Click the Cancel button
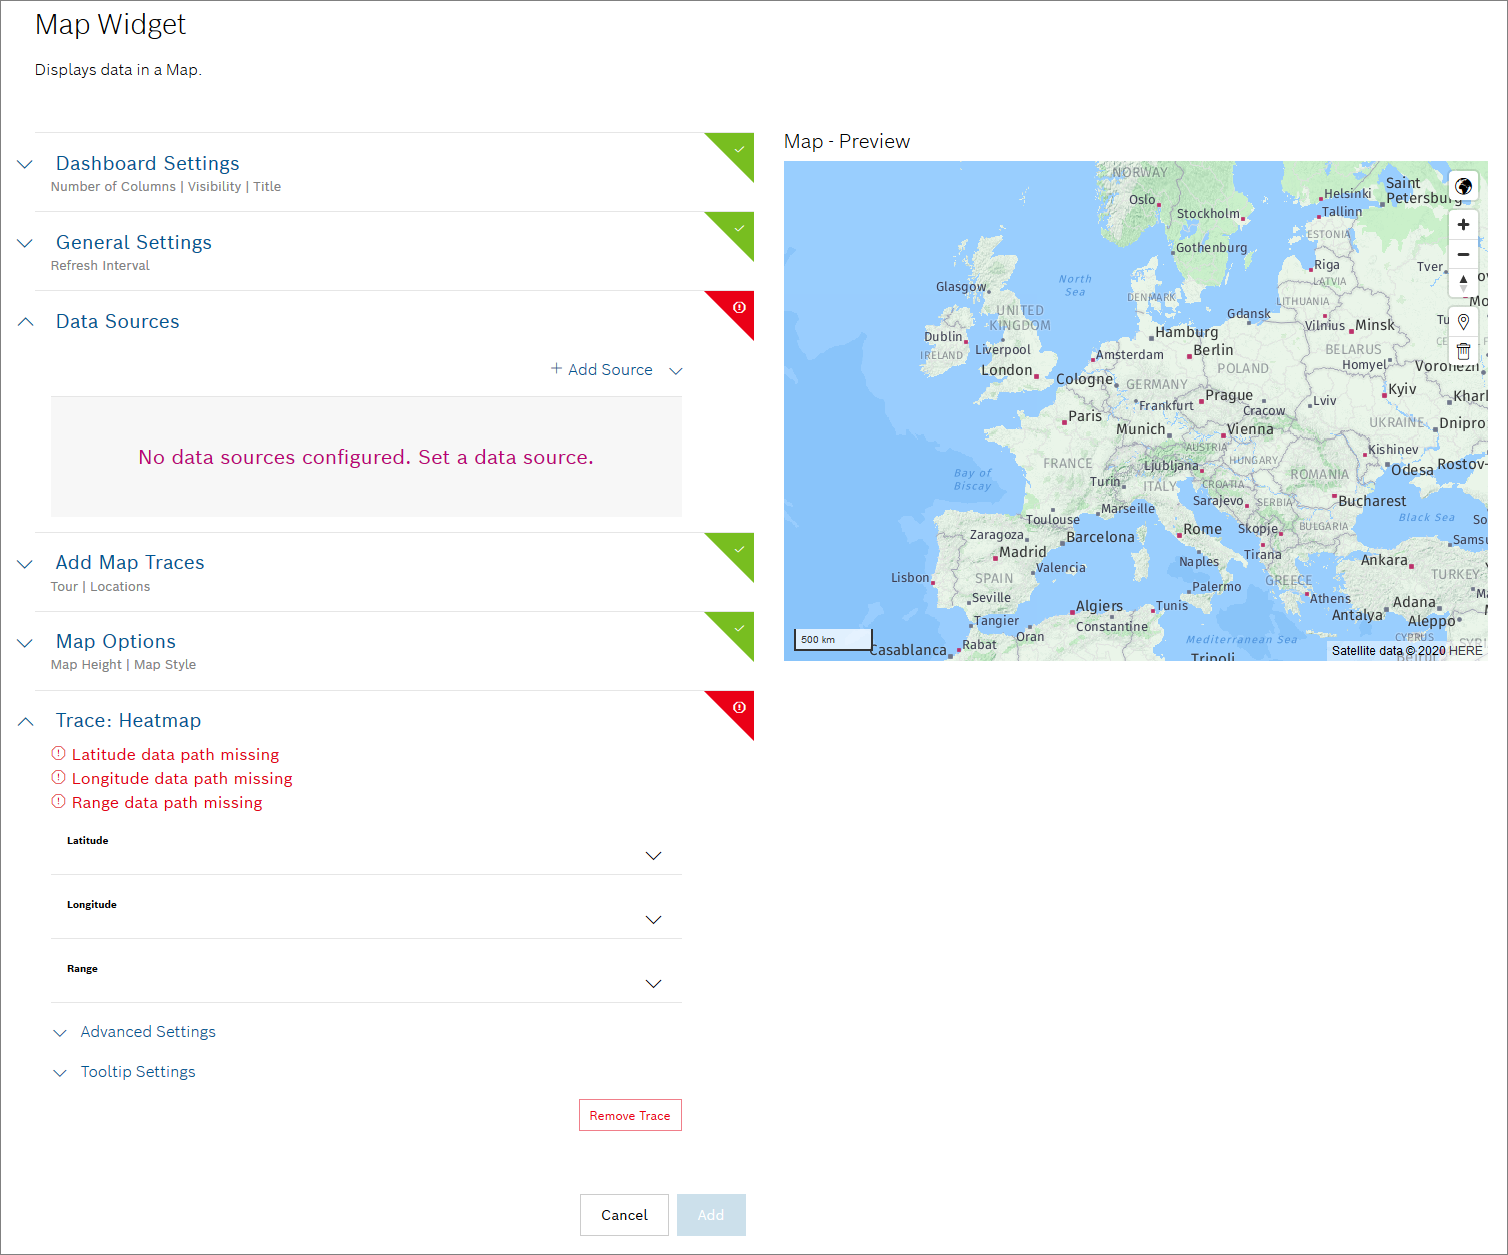This screenshot has width=1508, height=1255. pos(624,1215)
